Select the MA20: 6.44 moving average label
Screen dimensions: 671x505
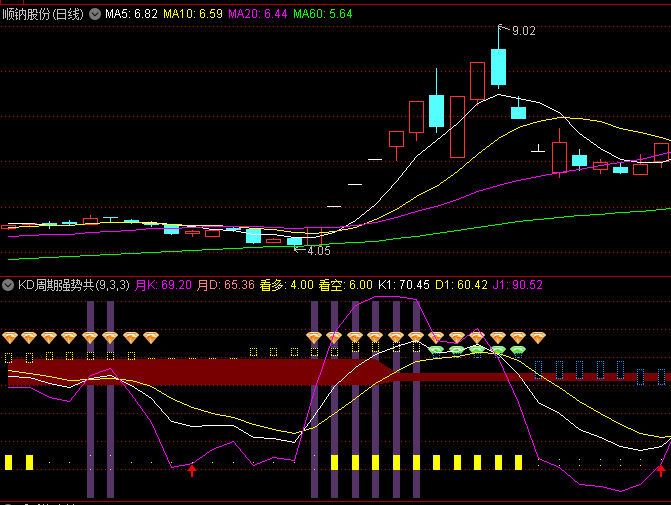click(x=258, y=14)
